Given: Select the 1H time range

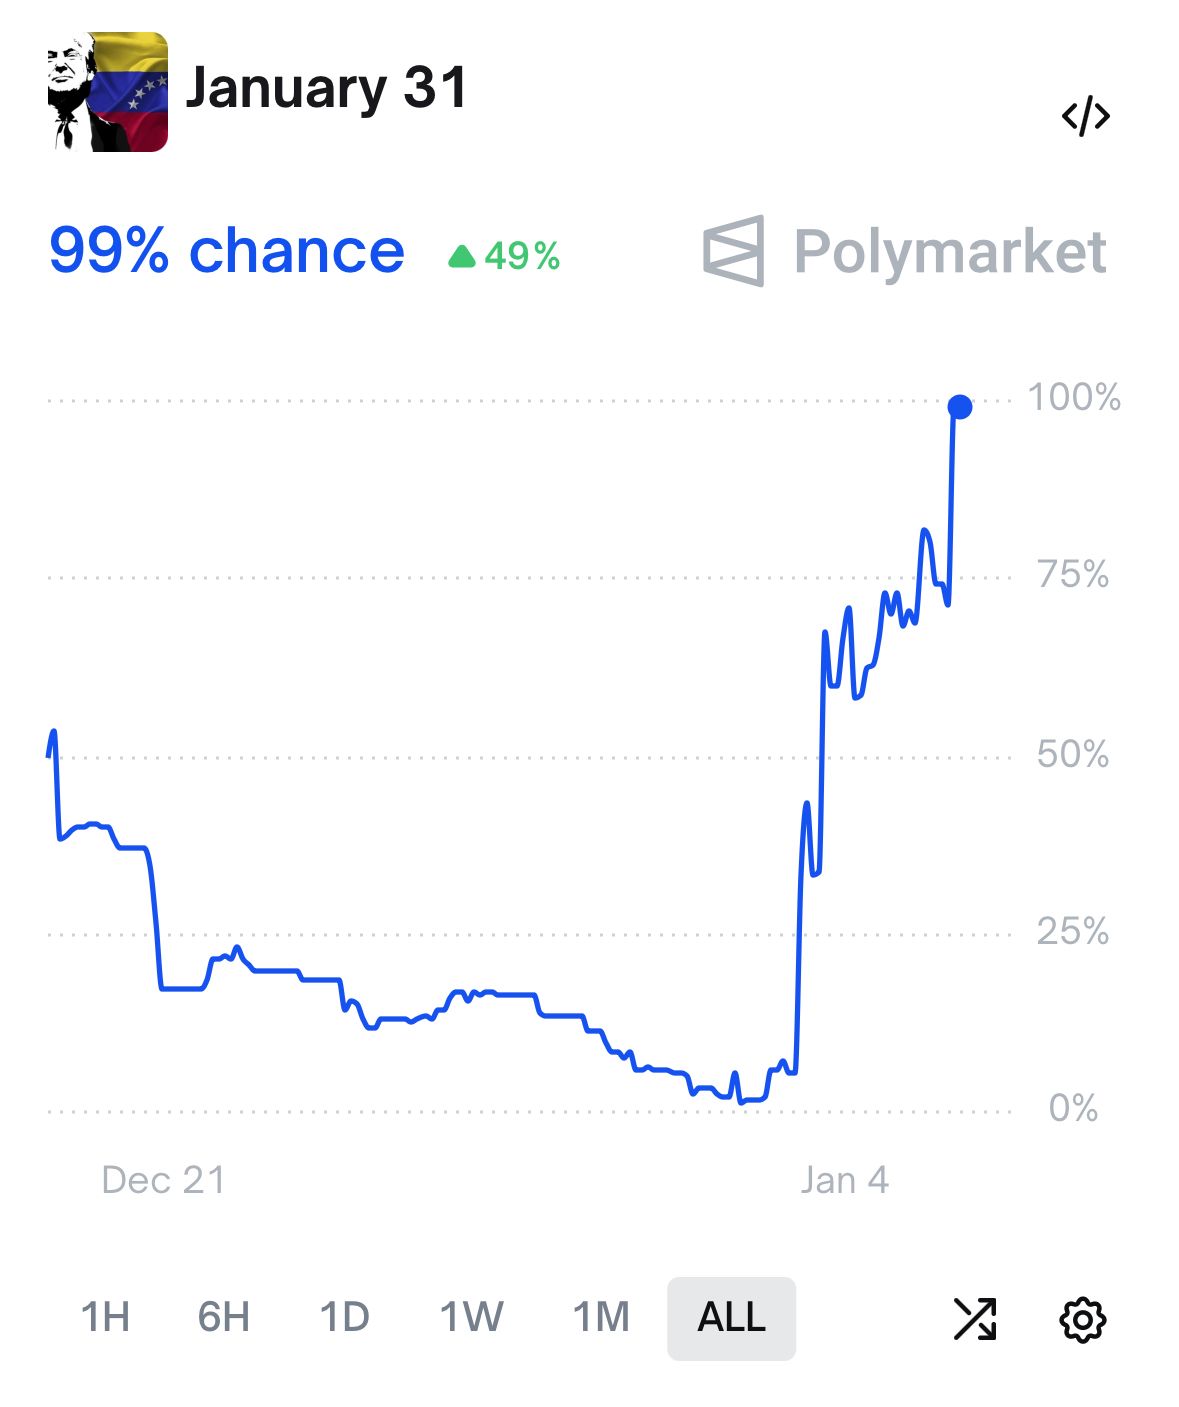Looking at the screenshot, I should (x=105, y=1317).
